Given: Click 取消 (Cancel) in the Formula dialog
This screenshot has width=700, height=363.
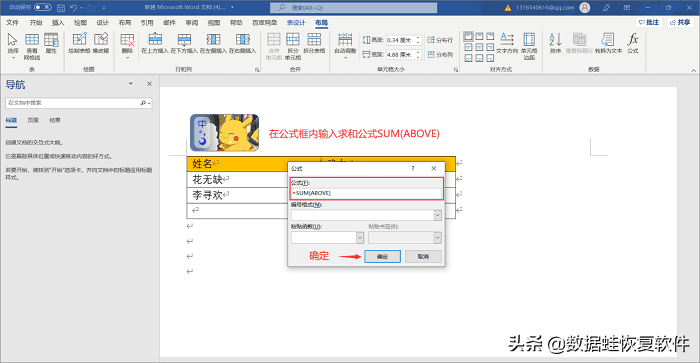Looking at the screenshot, I should click(423, 256).
